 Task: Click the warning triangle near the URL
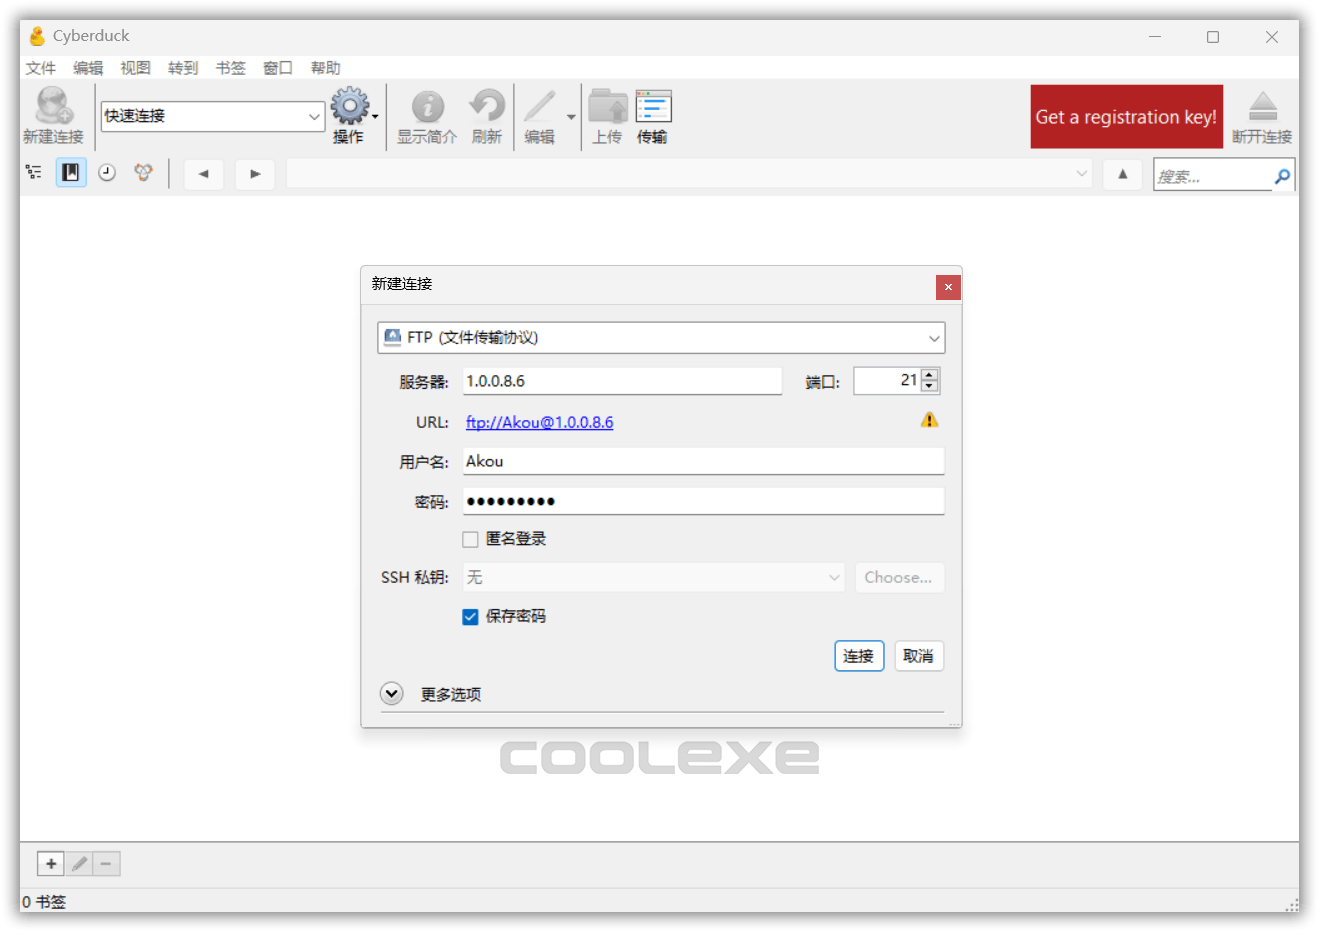tap(929, 419)
